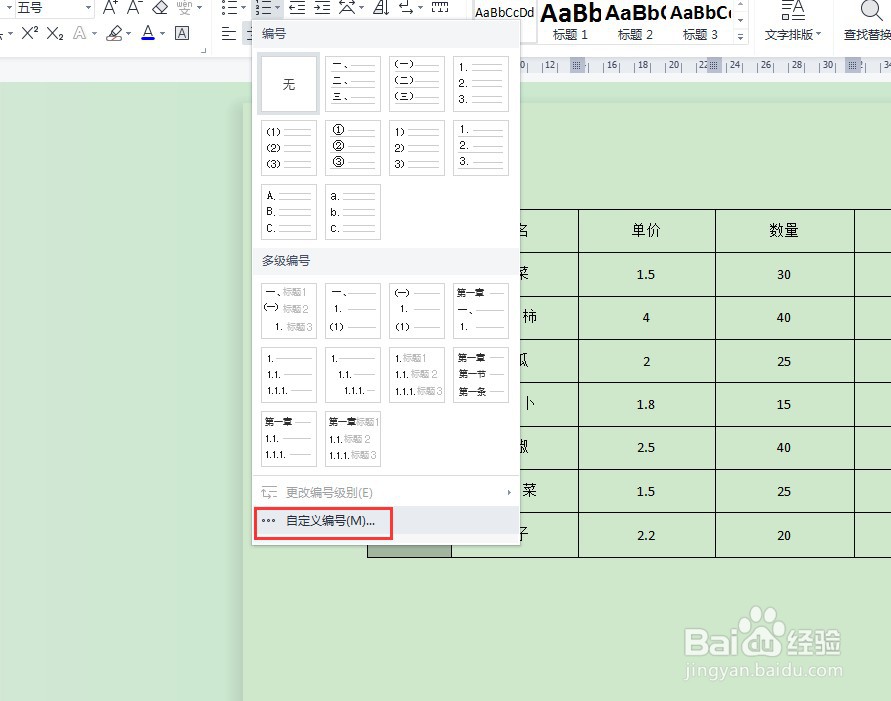Viewport: 891px width, 701px height.
Task: Click the character border icon
Action: (181, 32)
